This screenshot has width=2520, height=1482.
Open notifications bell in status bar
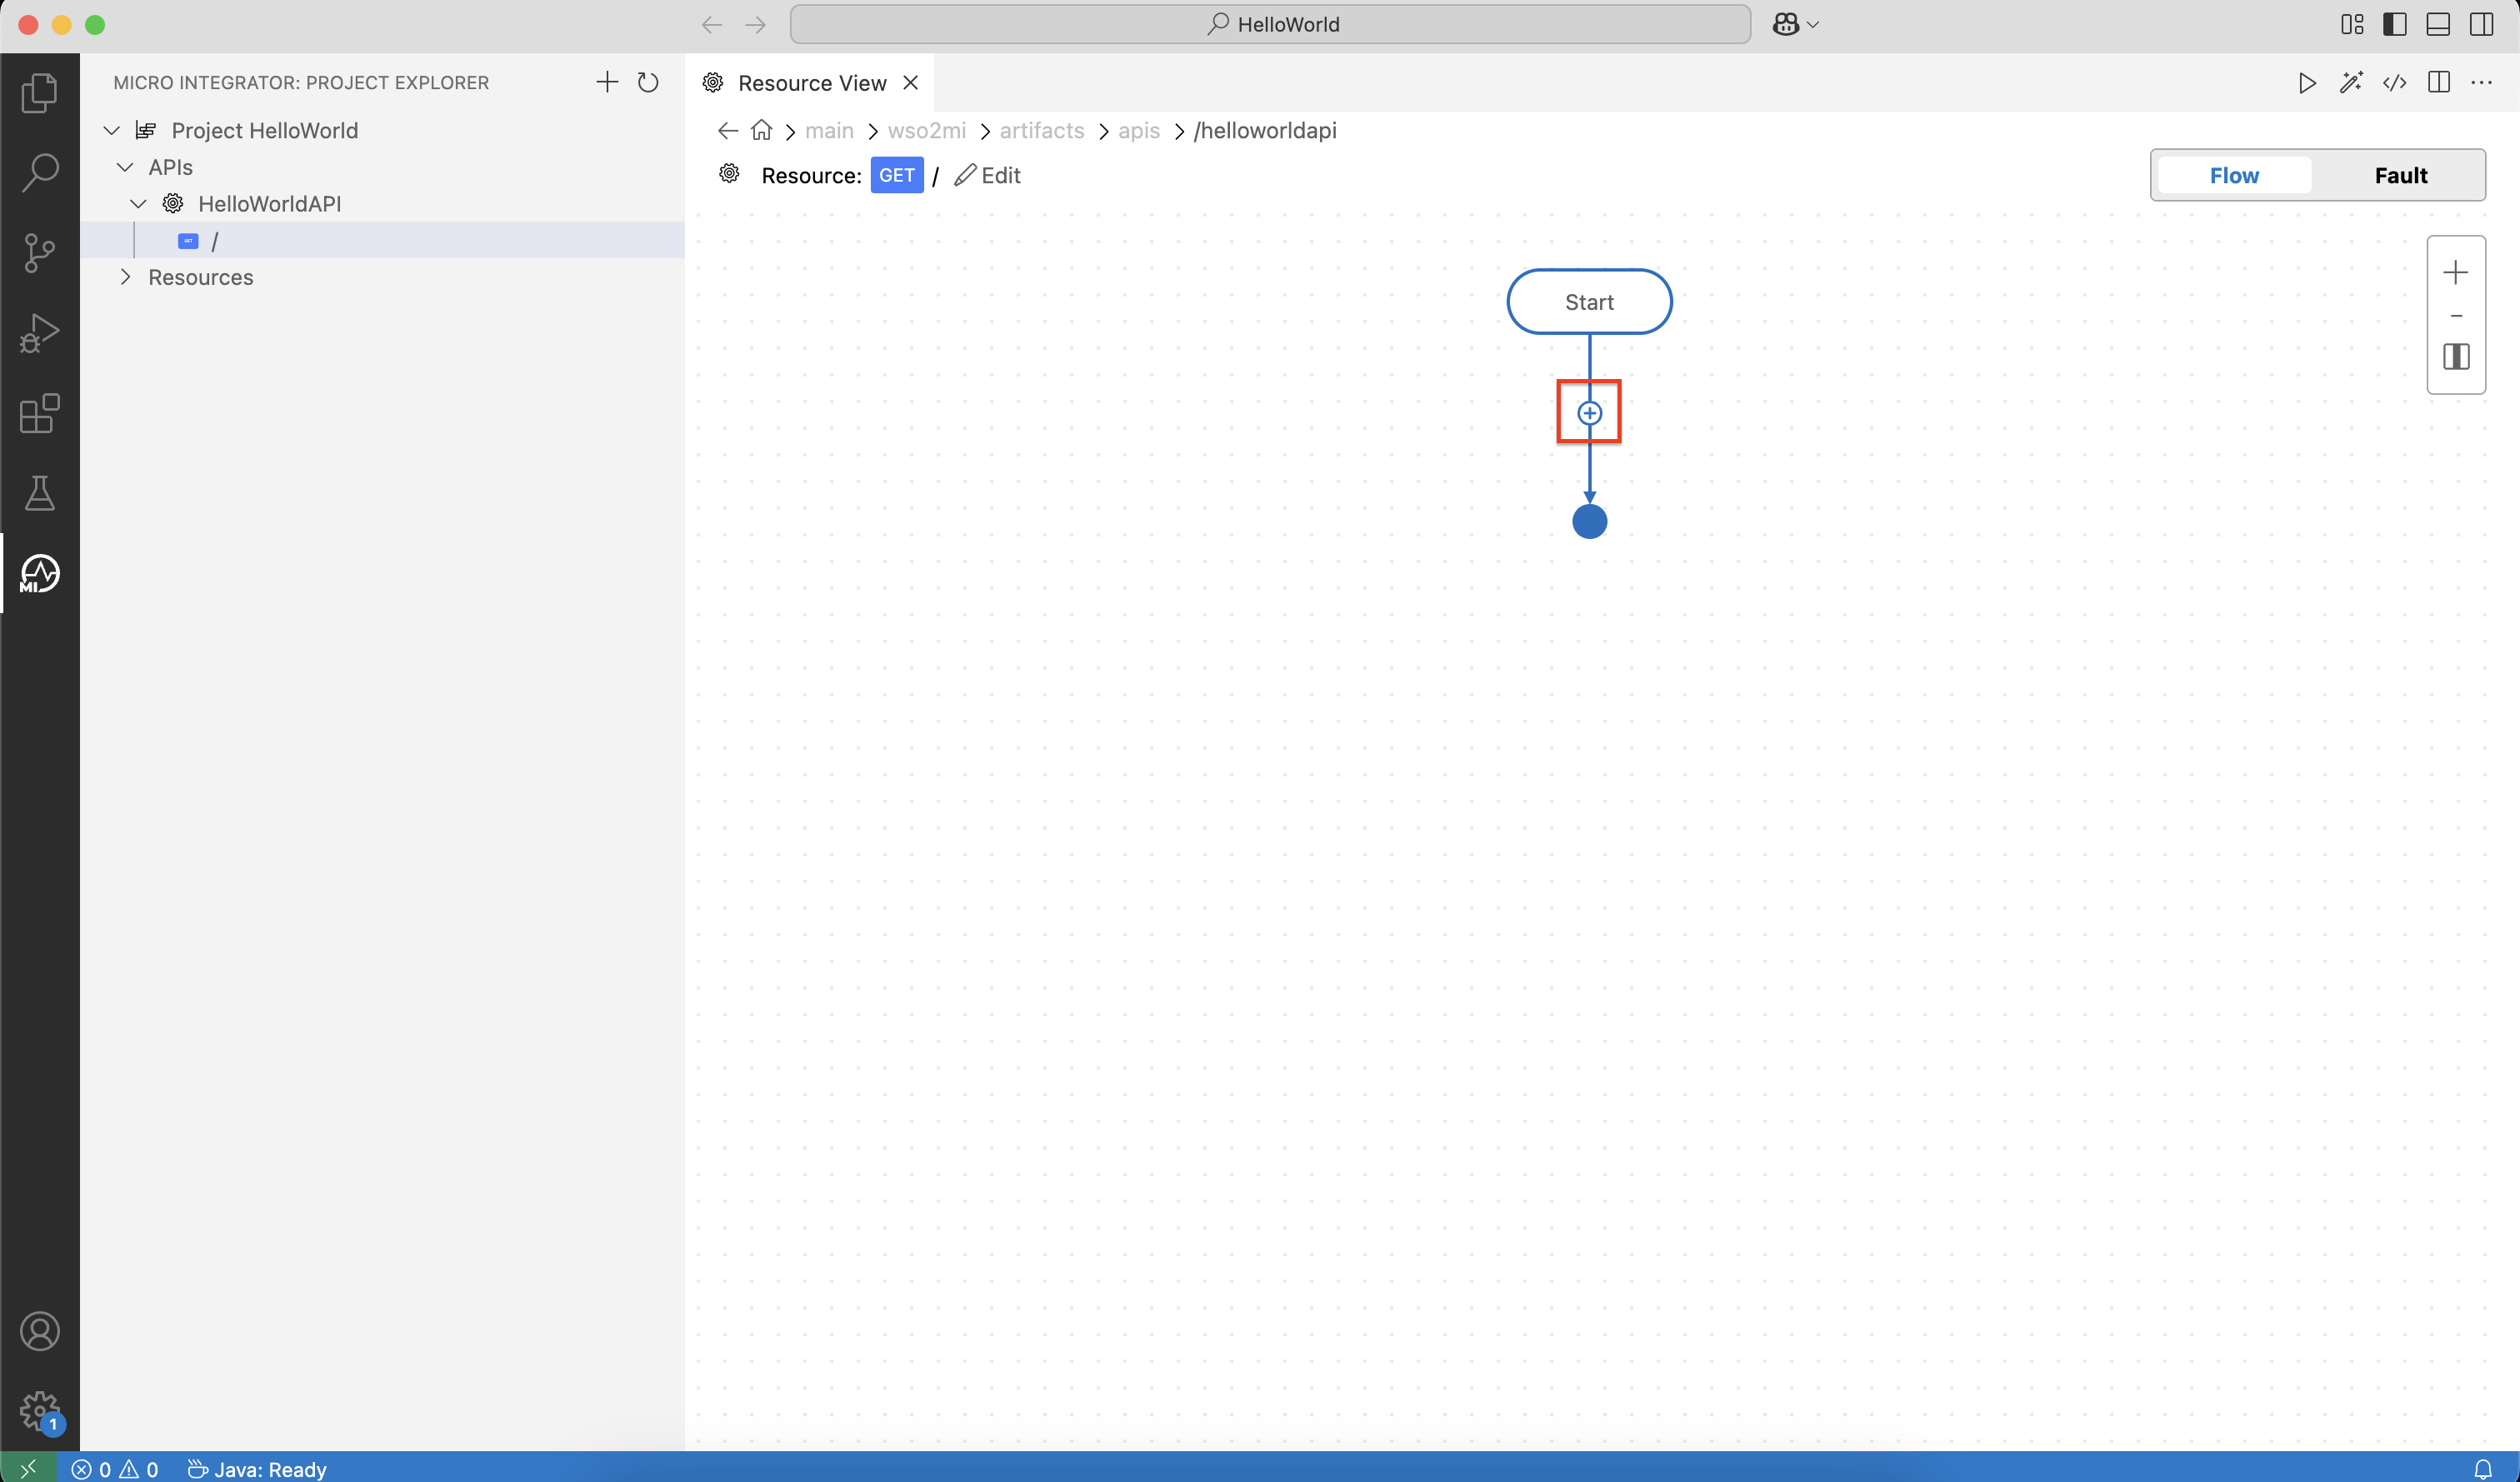click(x=2483, y=1468)
